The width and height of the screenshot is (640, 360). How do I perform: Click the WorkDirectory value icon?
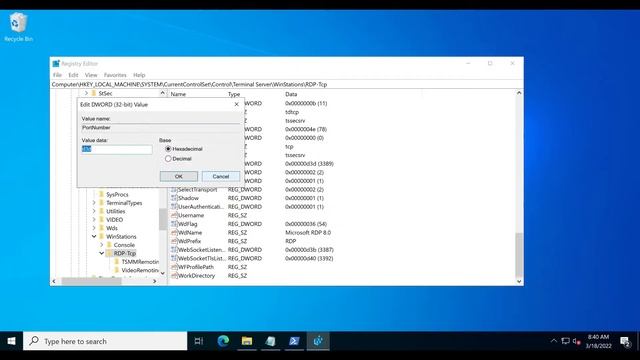pyautogui.click(x=174, y=276)
